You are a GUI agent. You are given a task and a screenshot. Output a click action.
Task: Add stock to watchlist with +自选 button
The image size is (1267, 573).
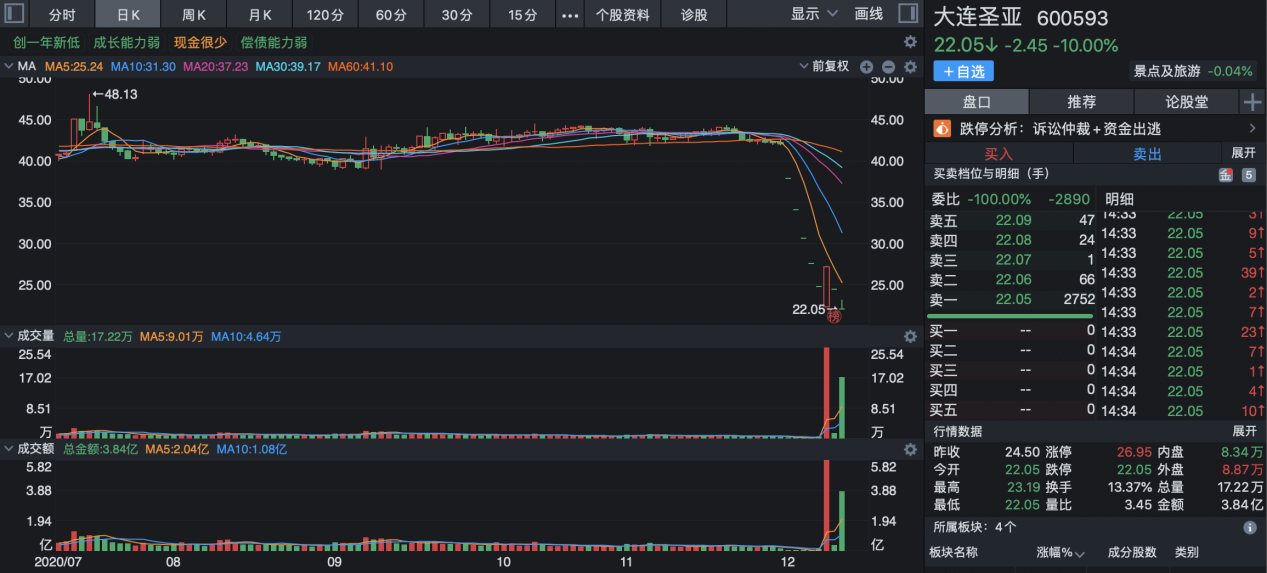pyautogui.click(x=964, y=71)
